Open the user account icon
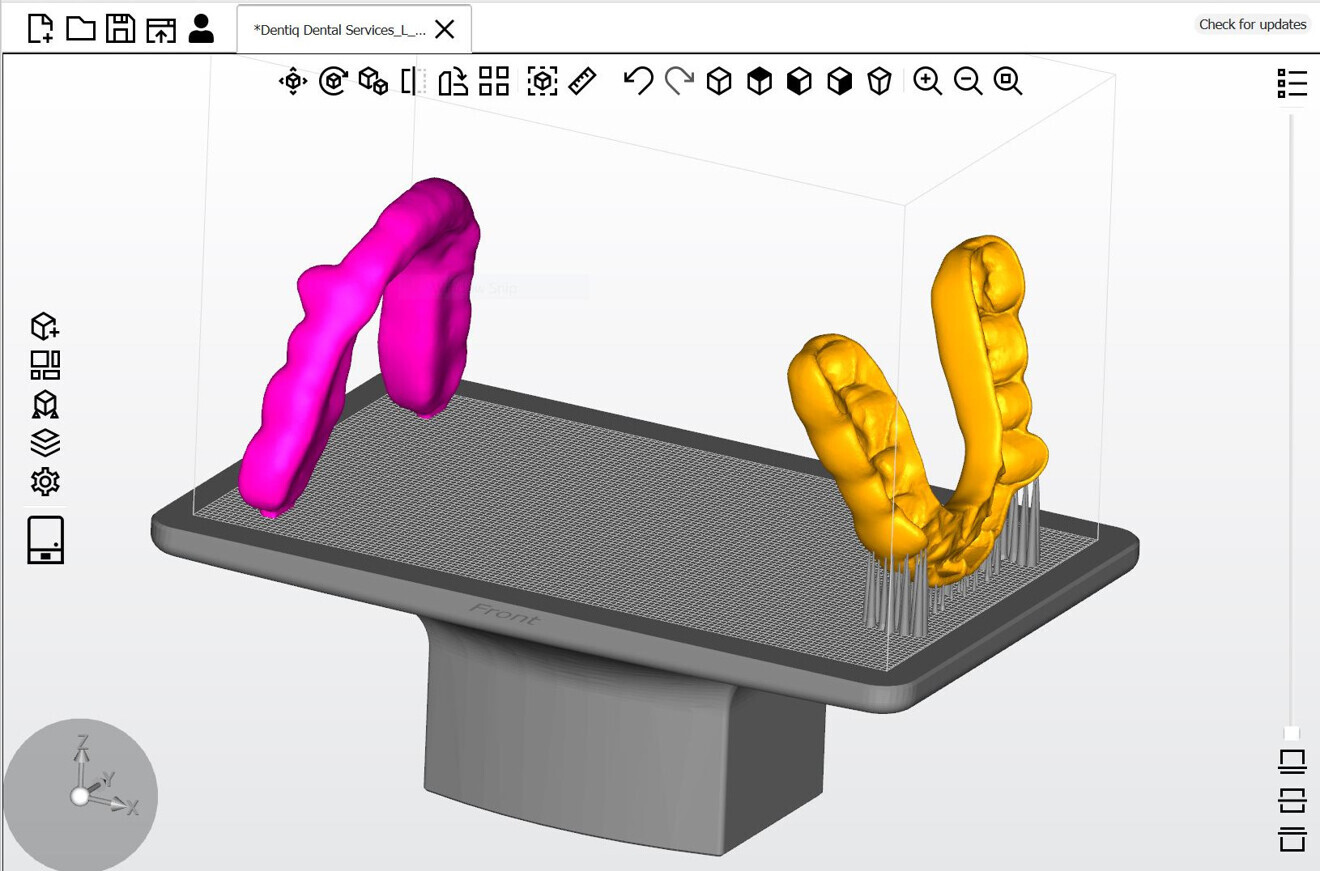This screenshot has height=871, width=1320. pos(201,28)
